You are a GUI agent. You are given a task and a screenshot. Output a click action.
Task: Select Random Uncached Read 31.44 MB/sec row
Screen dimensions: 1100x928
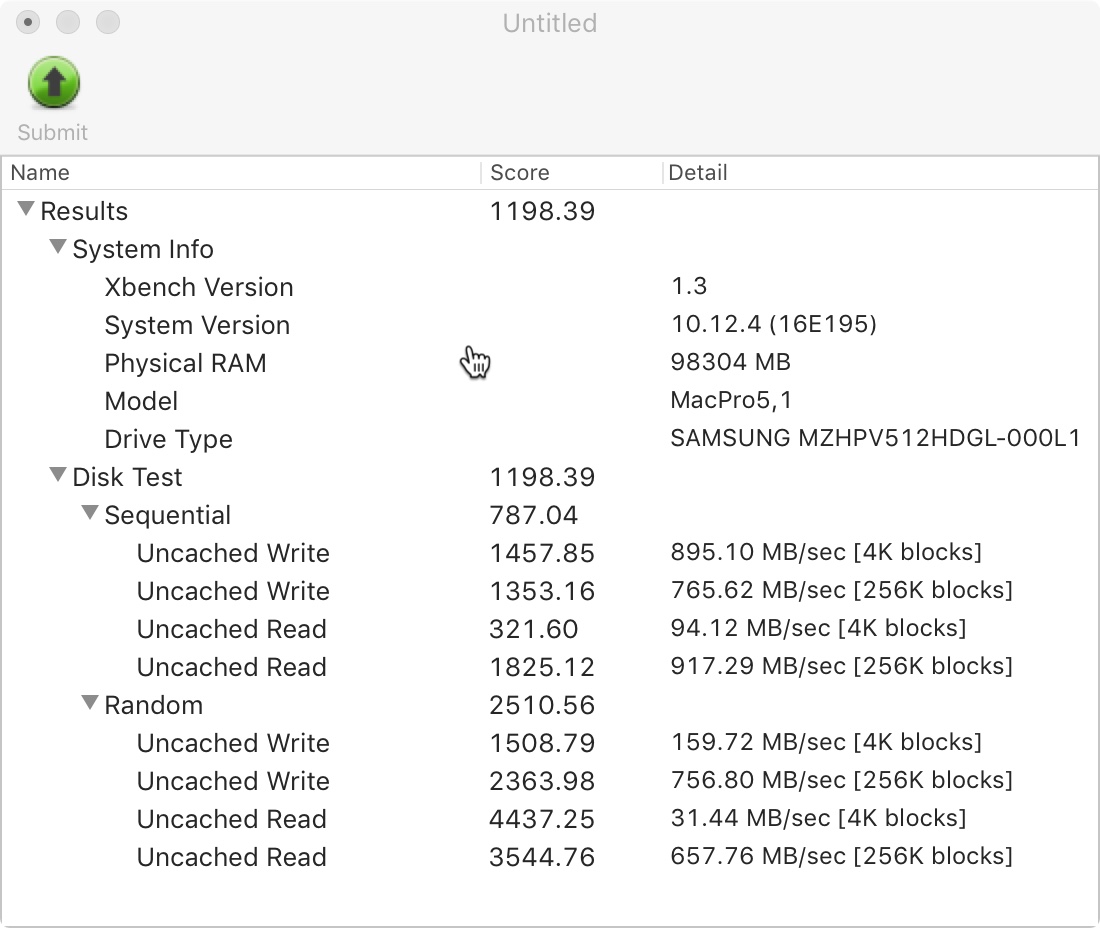pos(231,819)
